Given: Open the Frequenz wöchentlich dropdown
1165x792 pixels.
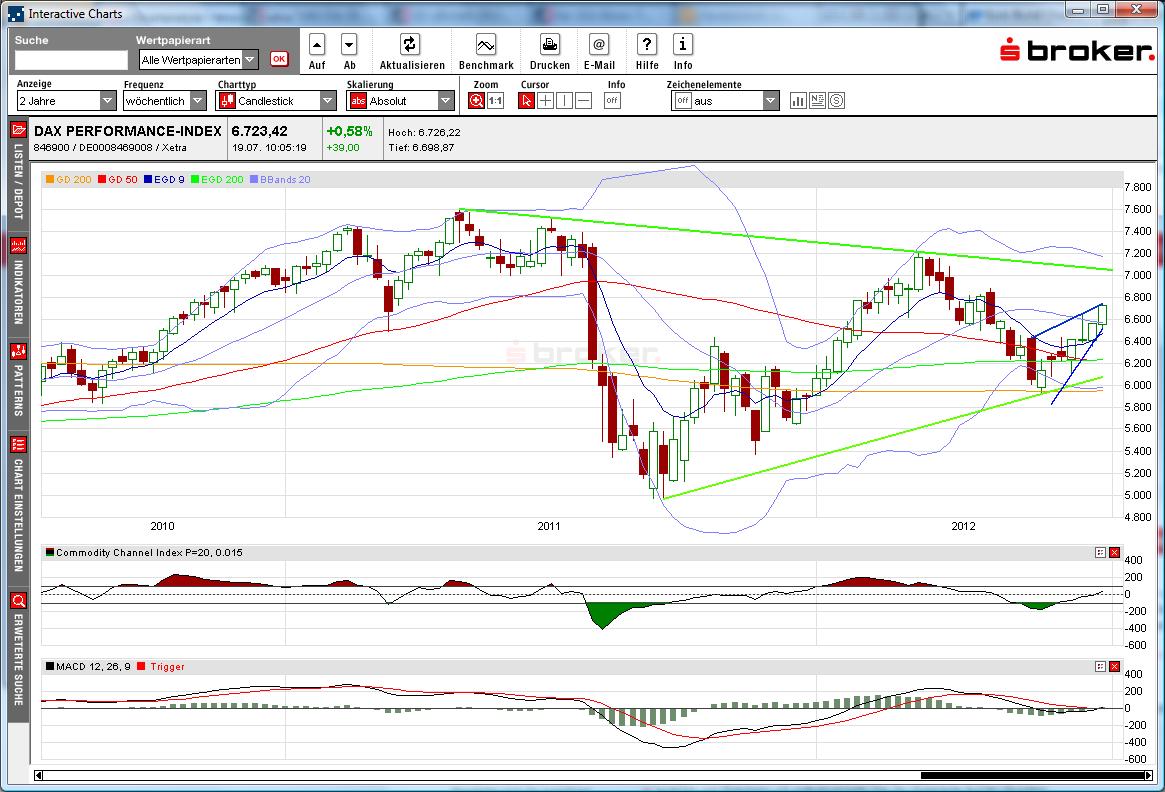Looking at the screenshot, I should pyautogui.click(x=197, y=100).
